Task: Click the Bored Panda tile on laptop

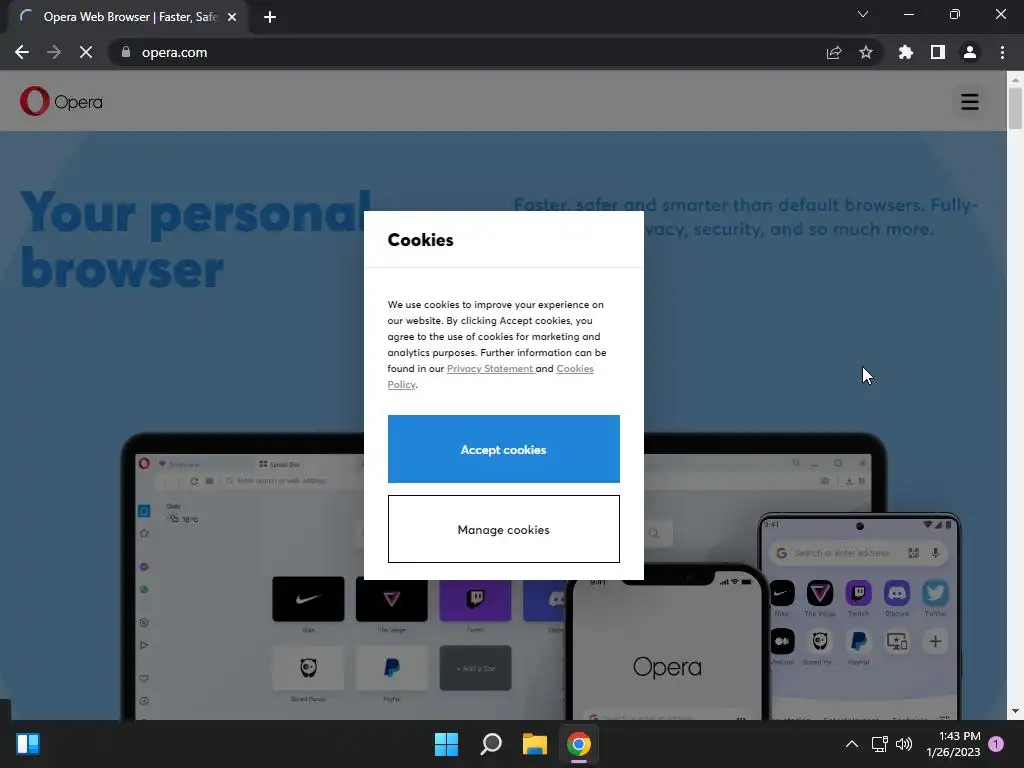Action: tap(308, 667)
